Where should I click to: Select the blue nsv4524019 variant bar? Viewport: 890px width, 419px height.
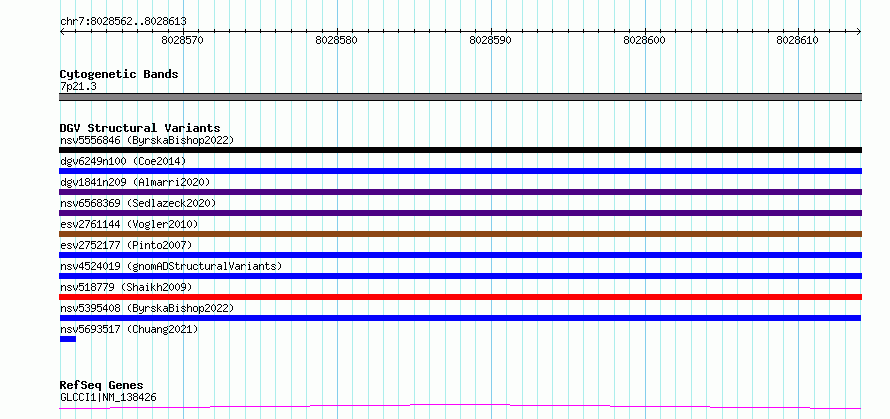tap(460, 276)
